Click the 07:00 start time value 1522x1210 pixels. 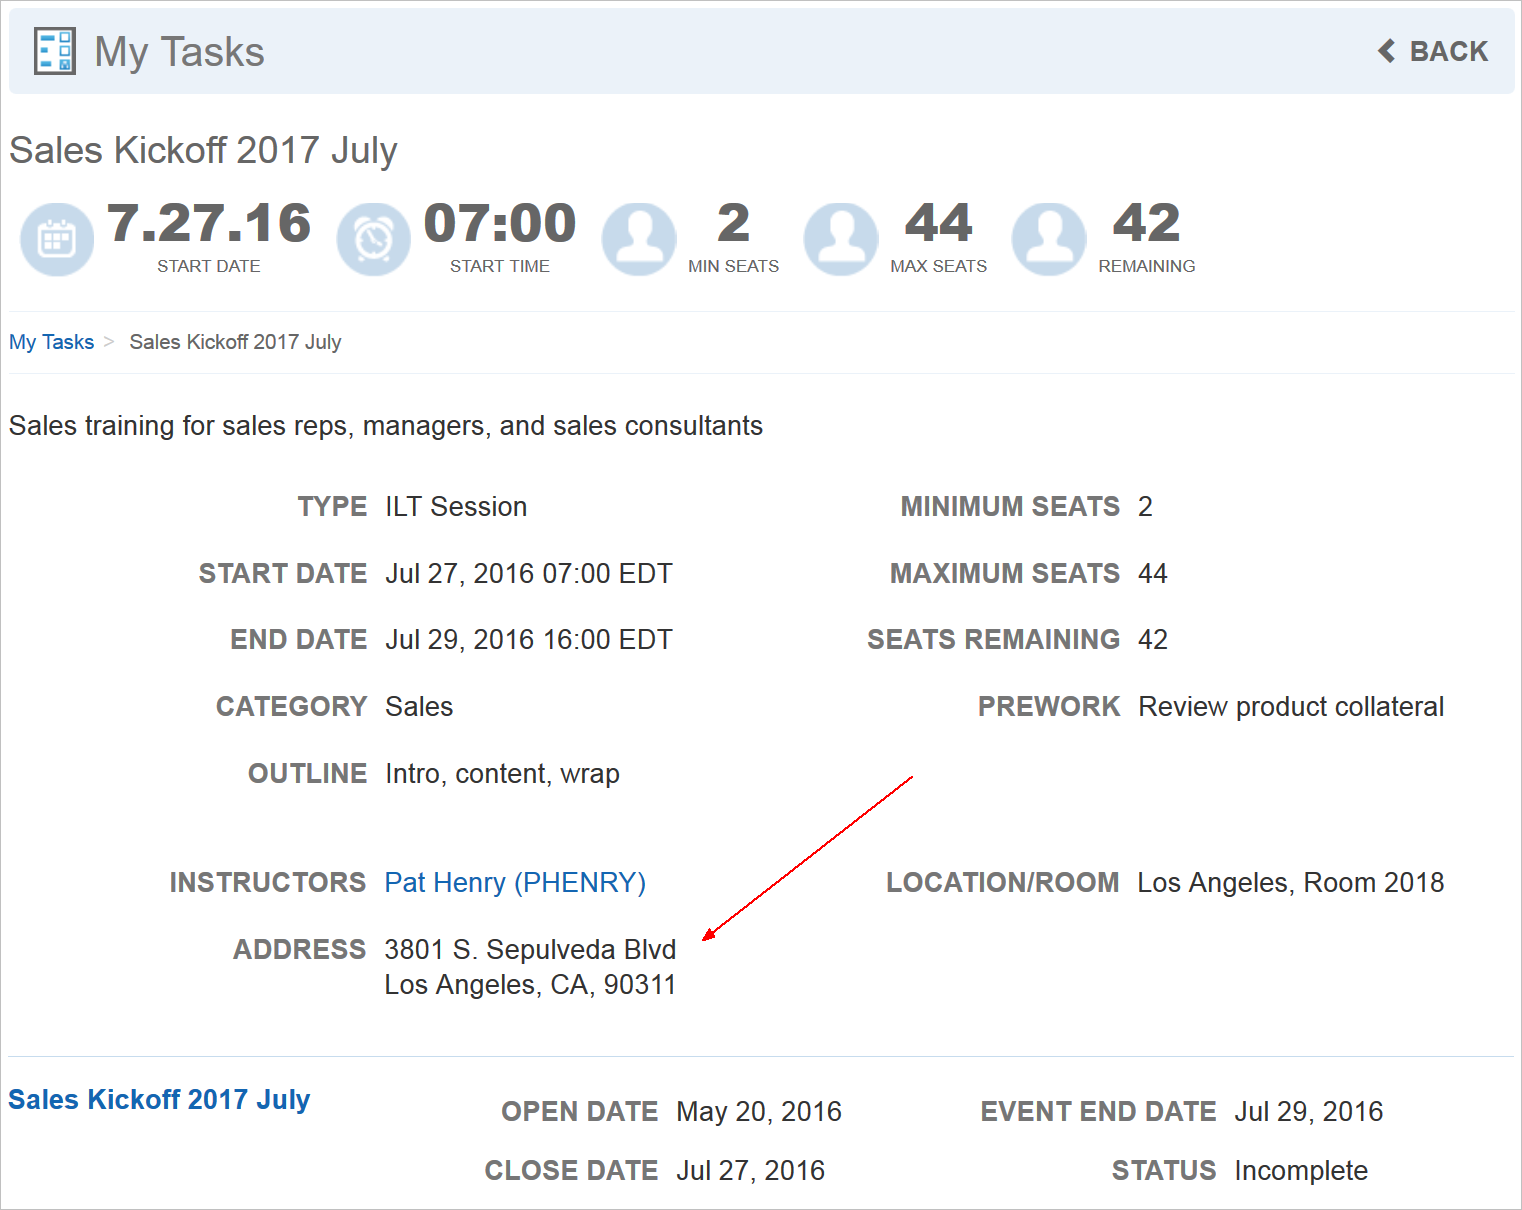tap(500, 223)
